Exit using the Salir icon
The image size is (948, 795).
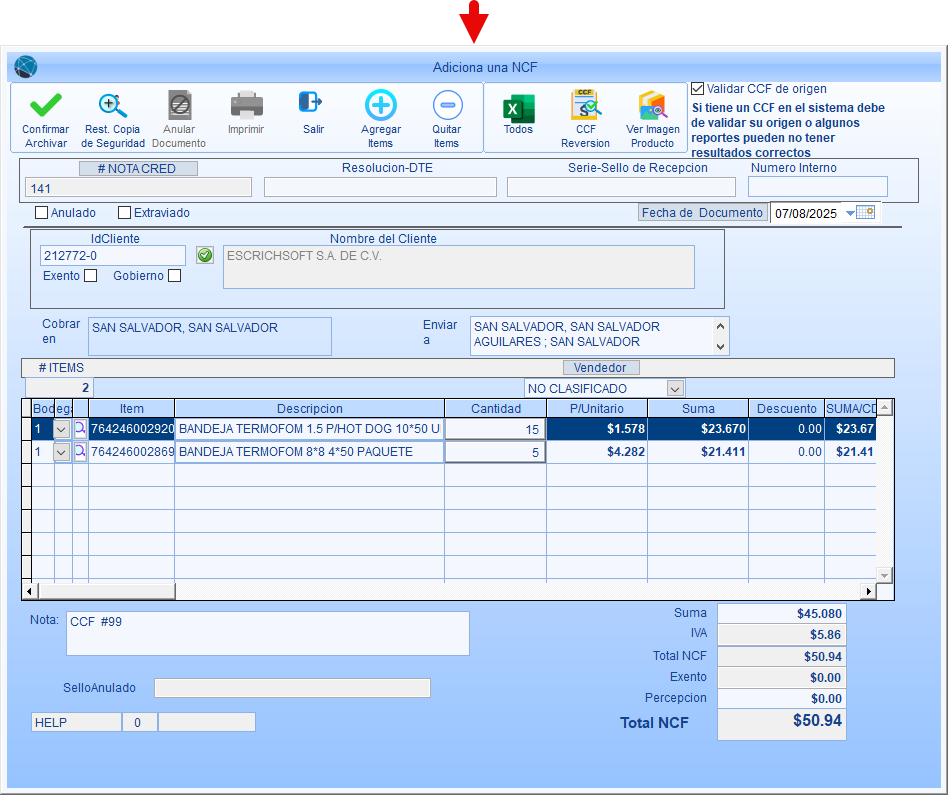311,102
